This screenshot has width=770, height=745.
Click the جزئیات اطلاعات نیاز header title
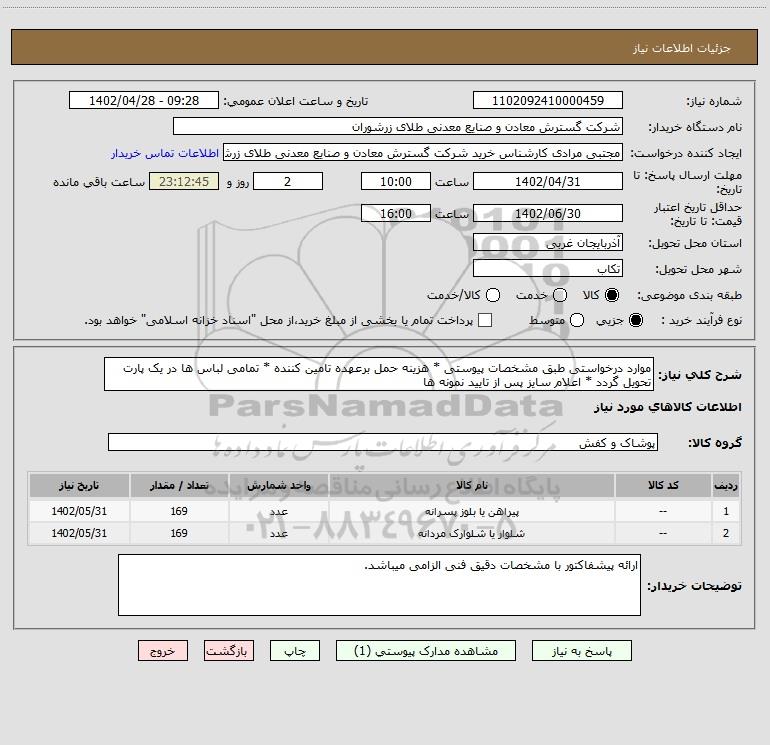(682, 48)
